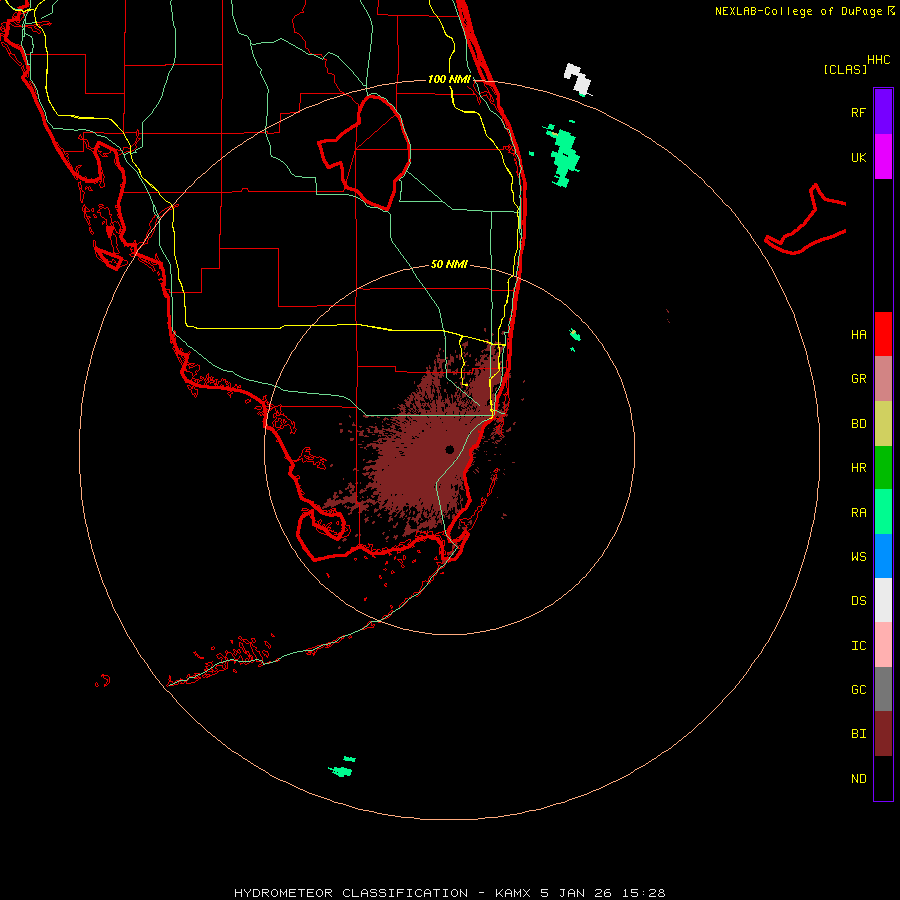Image resolution: width=900 pixels, height=900 pixels.
Task: Click the HHC product label
Action: pos(879,60)
